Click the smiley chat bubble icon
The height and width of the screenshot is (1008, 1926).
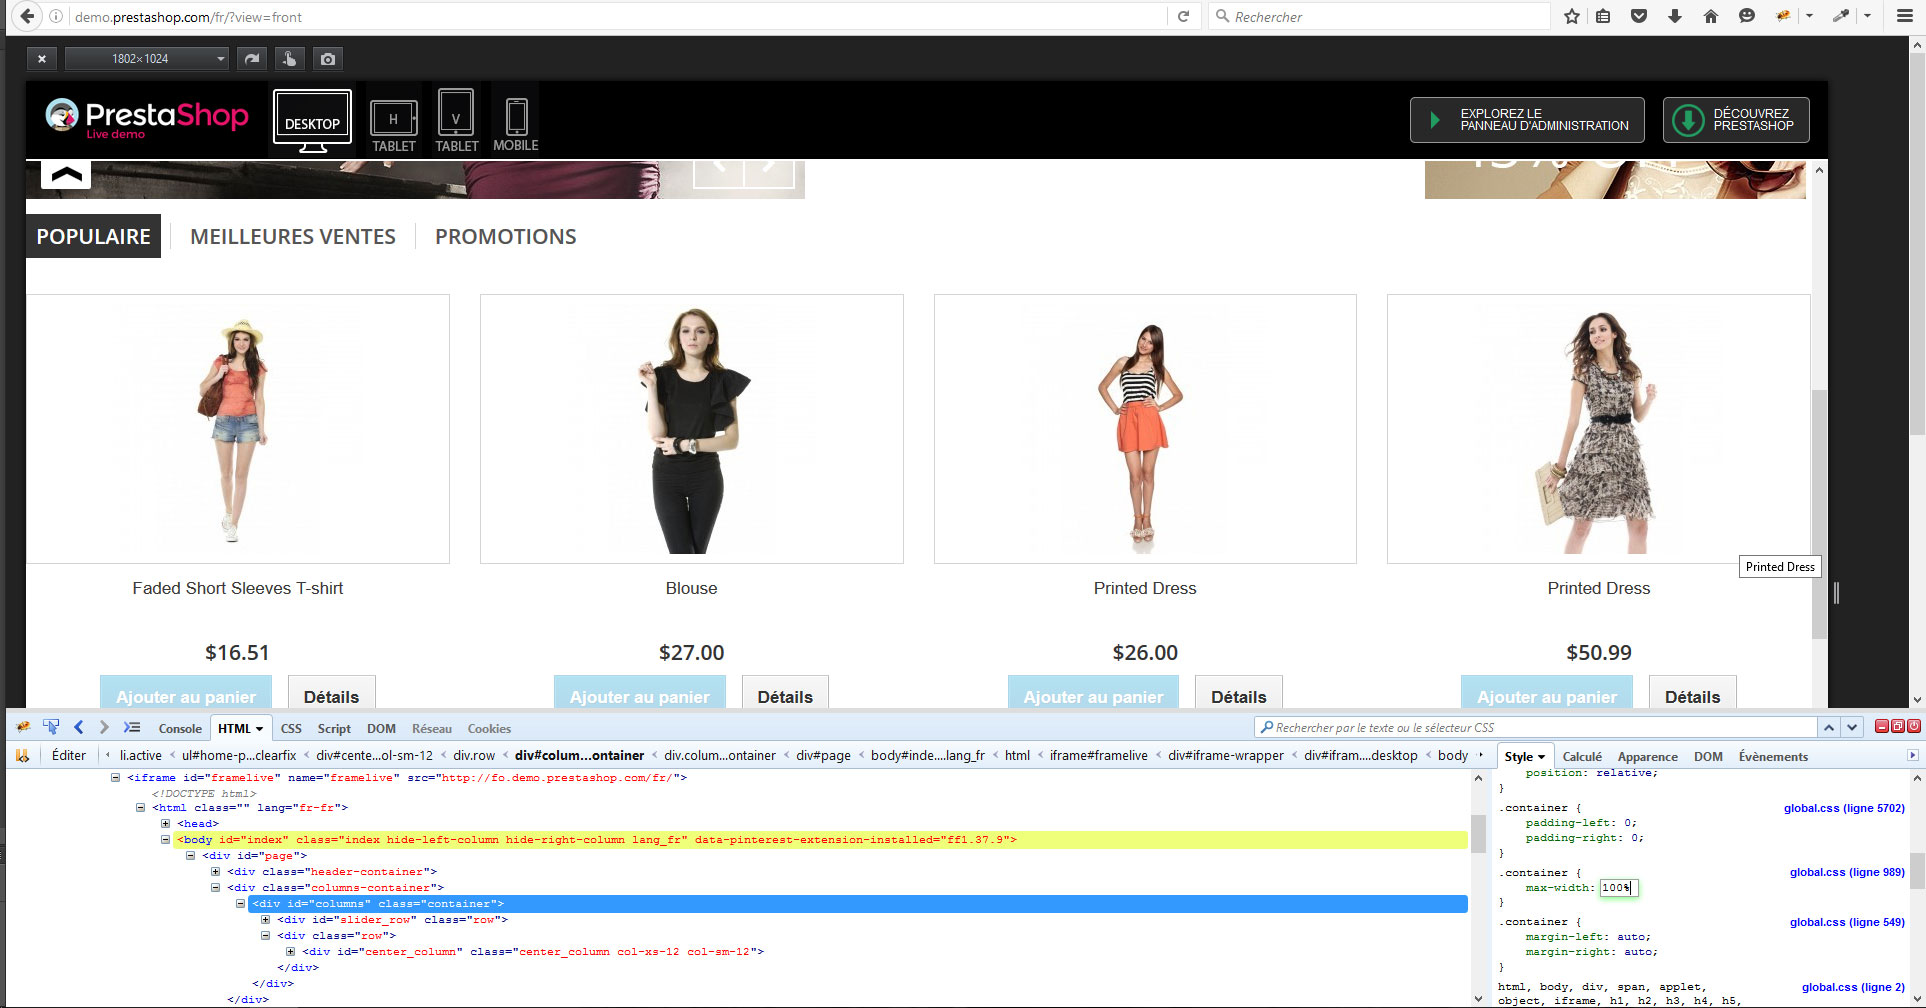point(1747,16)
